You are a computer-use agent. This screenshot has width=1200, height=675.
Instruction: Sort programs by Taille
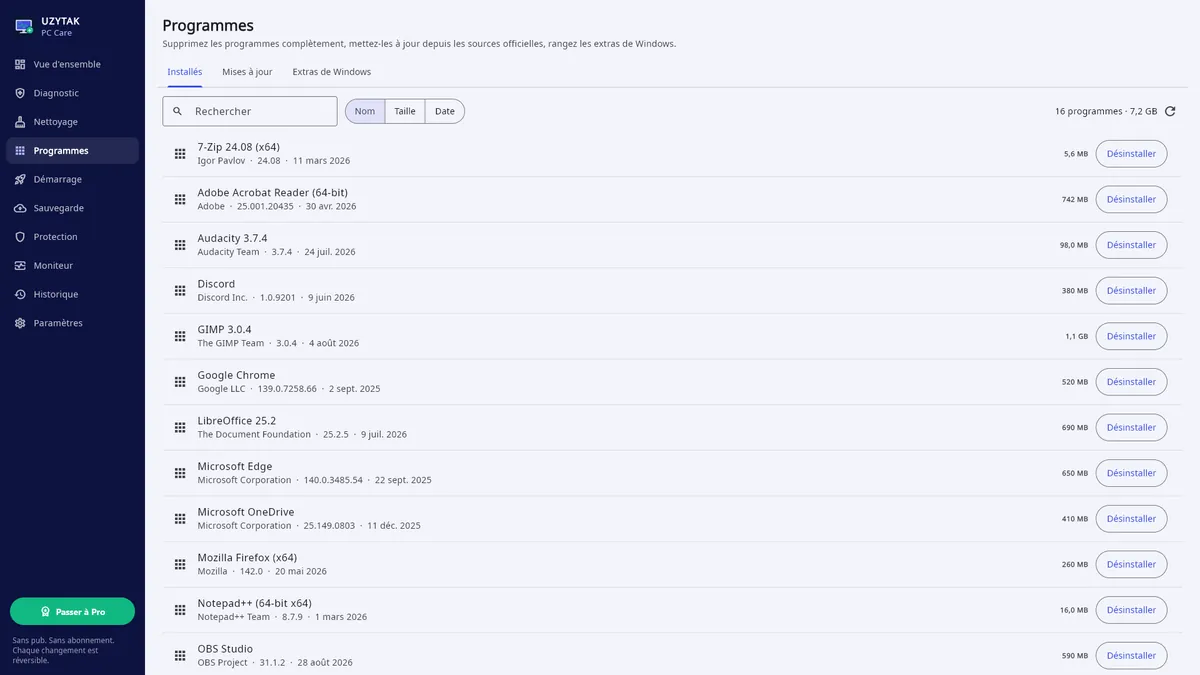(x=405, y=111)
